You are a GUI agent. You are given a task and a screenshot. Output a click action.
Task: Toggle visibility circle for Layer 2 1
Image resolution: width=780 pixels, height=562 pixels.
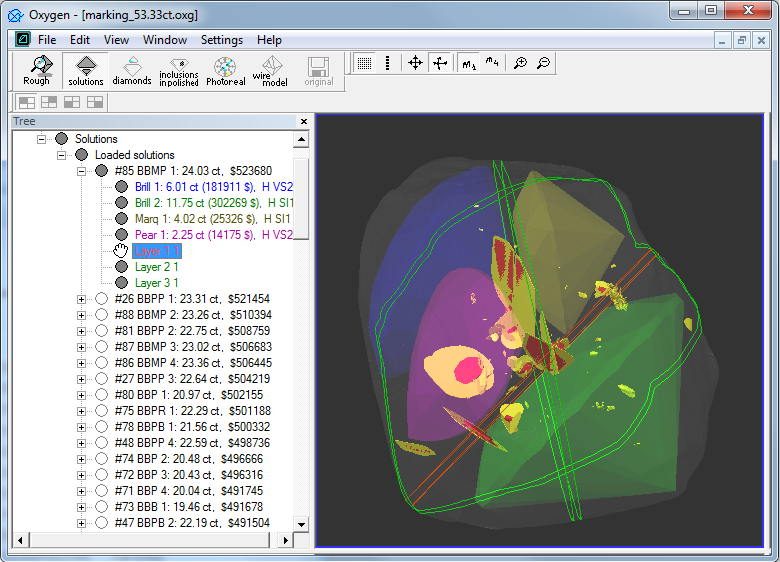coord(121,267)
